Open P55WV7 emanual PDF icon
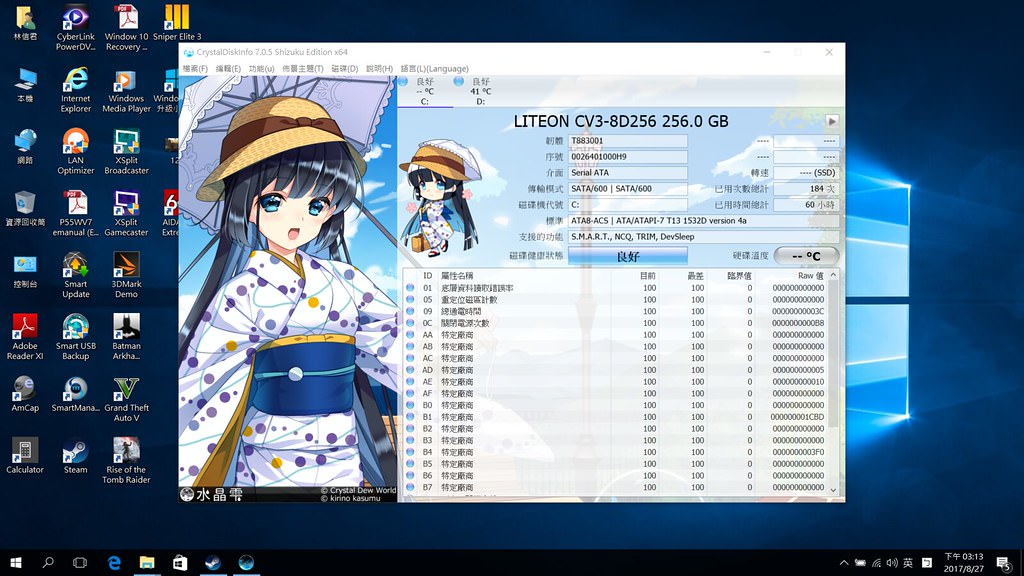The width and height of the screenshot is (1024, 576). [76, 214]
